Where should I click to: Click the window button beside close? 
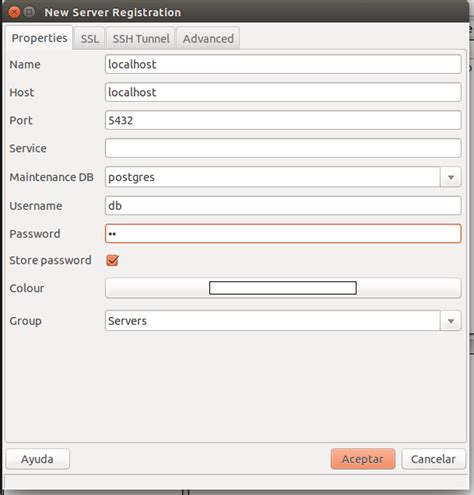click(30, 12)
